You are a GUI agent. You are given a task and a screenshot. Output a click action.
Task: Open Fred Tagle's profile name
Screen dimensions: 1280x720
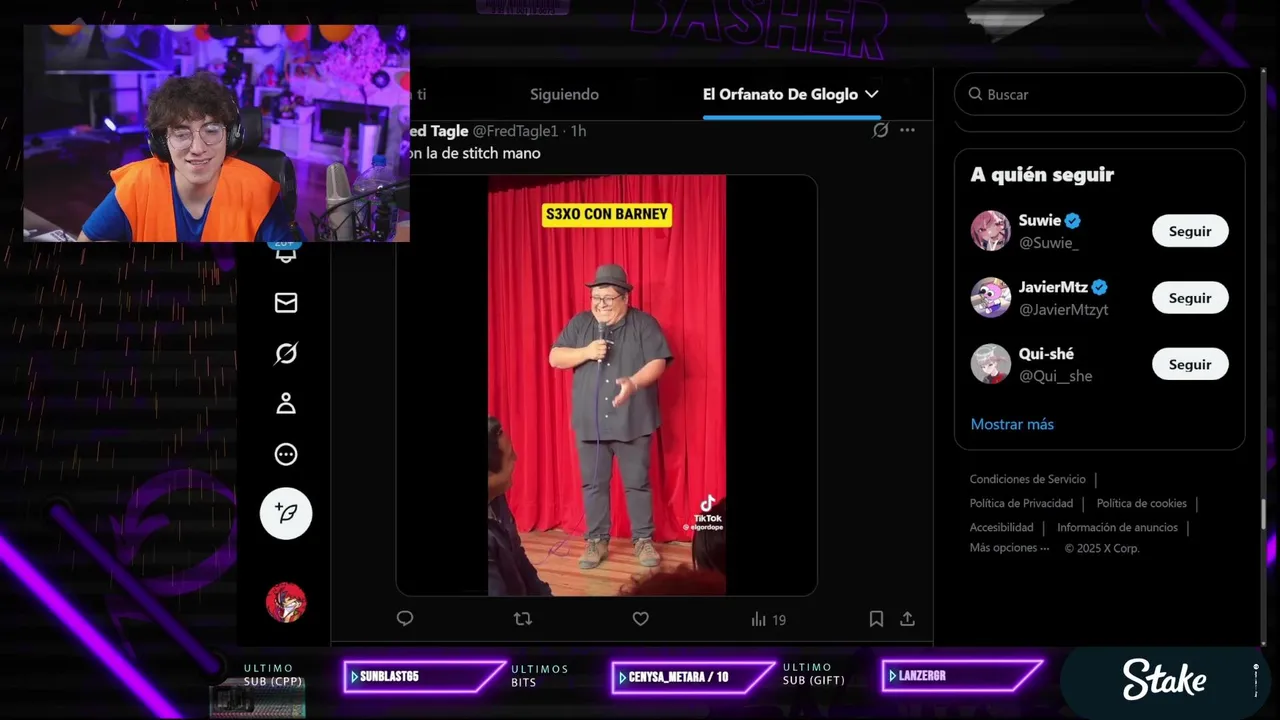click(438, 131)
